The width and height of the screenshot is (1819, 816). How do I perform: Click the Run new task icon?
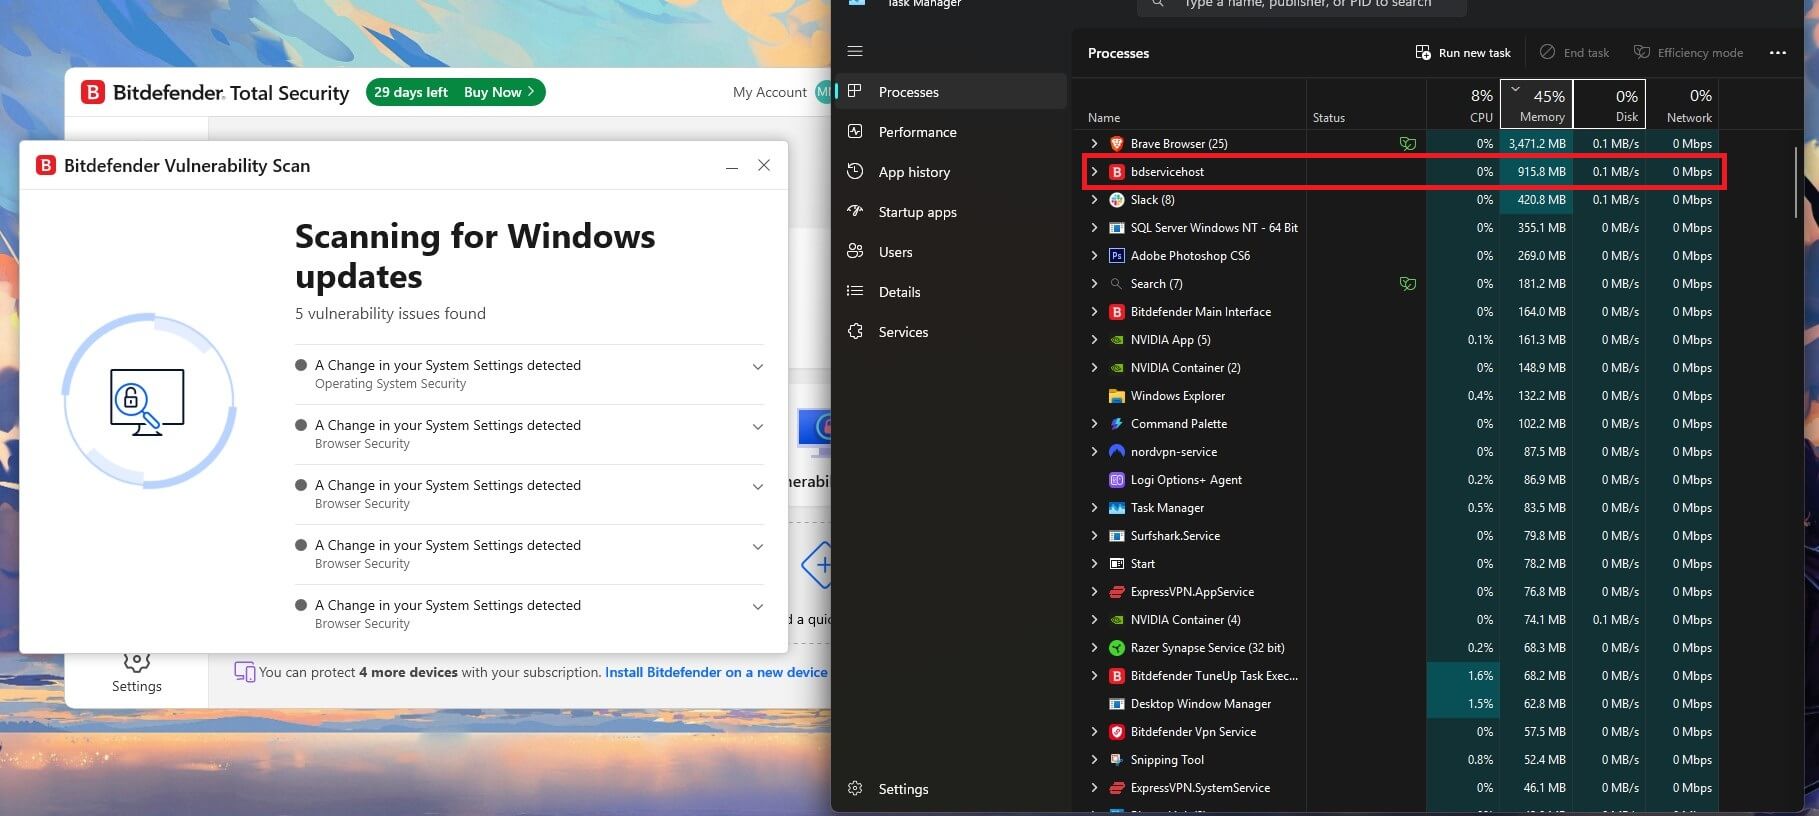tap(1423, 52)
